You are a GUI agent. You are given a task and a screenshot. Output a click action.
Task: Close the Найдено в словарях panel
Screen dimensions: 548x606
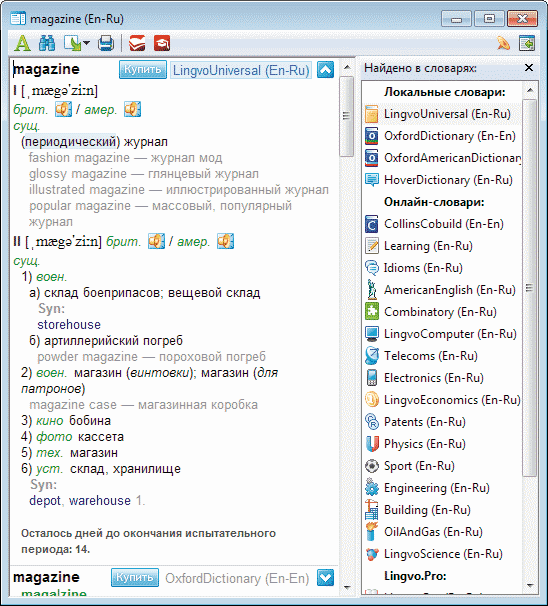[529, 68]
